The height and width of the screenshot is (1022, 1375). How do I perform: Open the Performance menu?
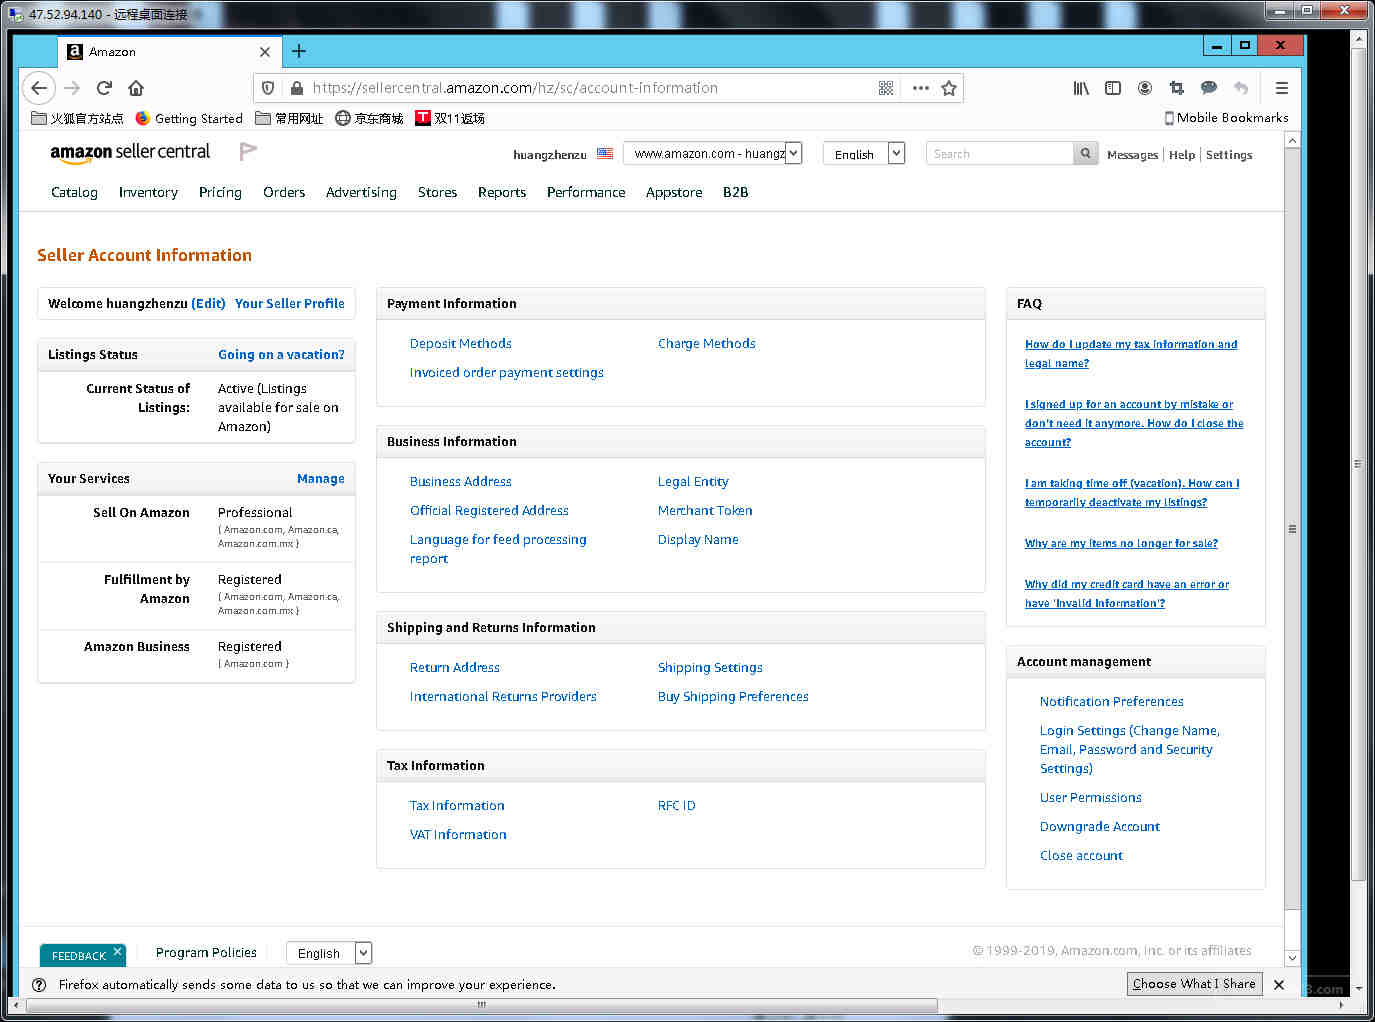coord(586,192)
